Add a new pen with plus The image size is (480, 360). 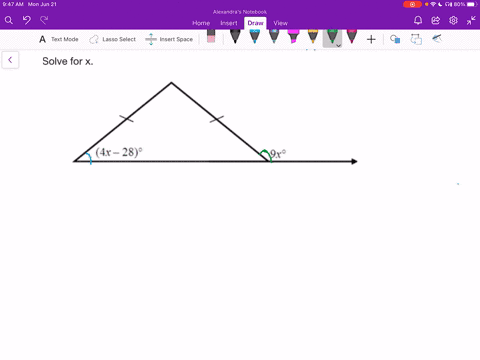[x=371, y=39]
